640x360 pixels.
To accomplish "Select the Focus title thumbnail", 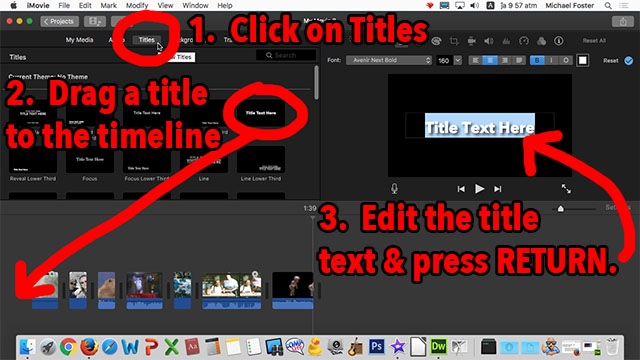I will pos(90,160).
